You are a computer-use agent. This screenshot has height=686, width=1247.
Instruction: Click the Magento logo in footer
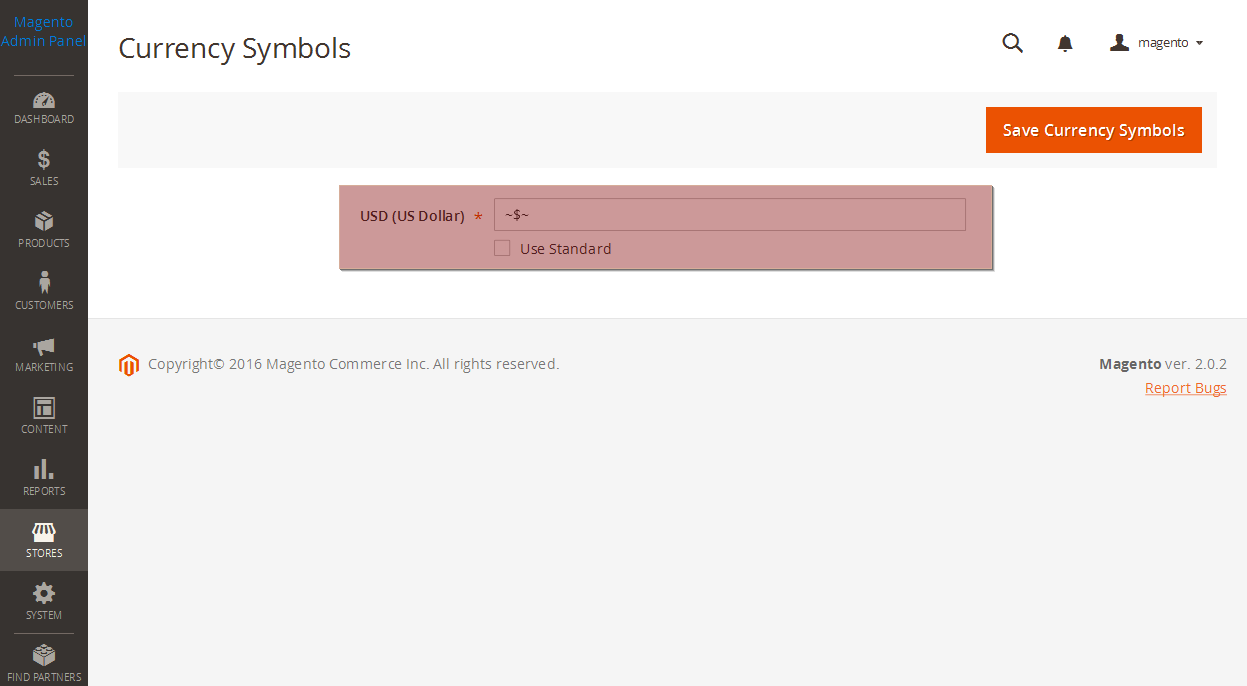coord(129,365)
